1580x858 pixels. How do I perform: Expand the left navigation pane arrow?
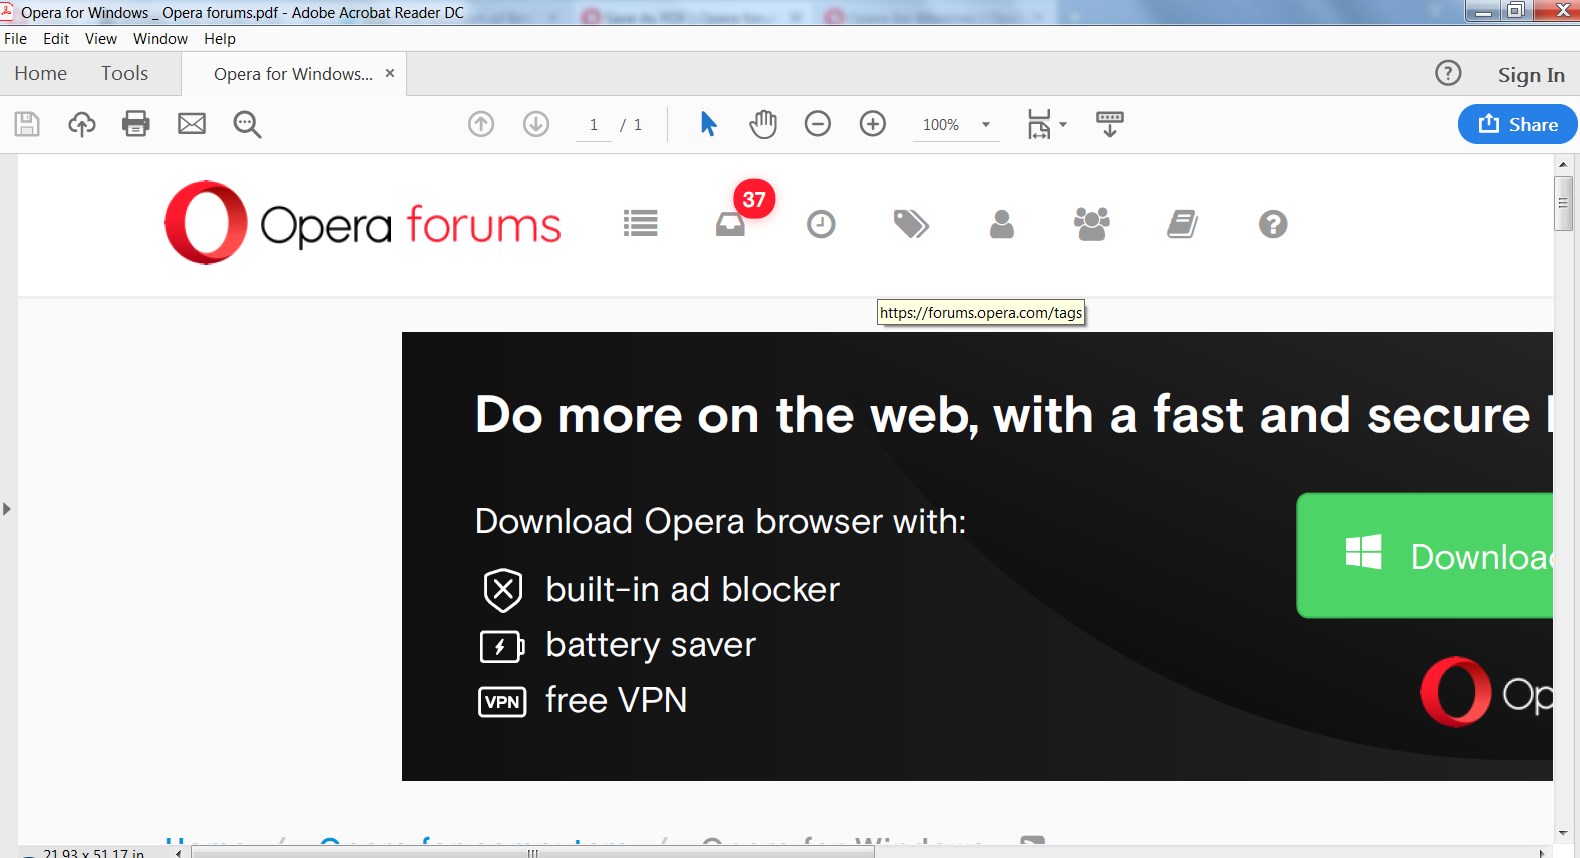7,509
